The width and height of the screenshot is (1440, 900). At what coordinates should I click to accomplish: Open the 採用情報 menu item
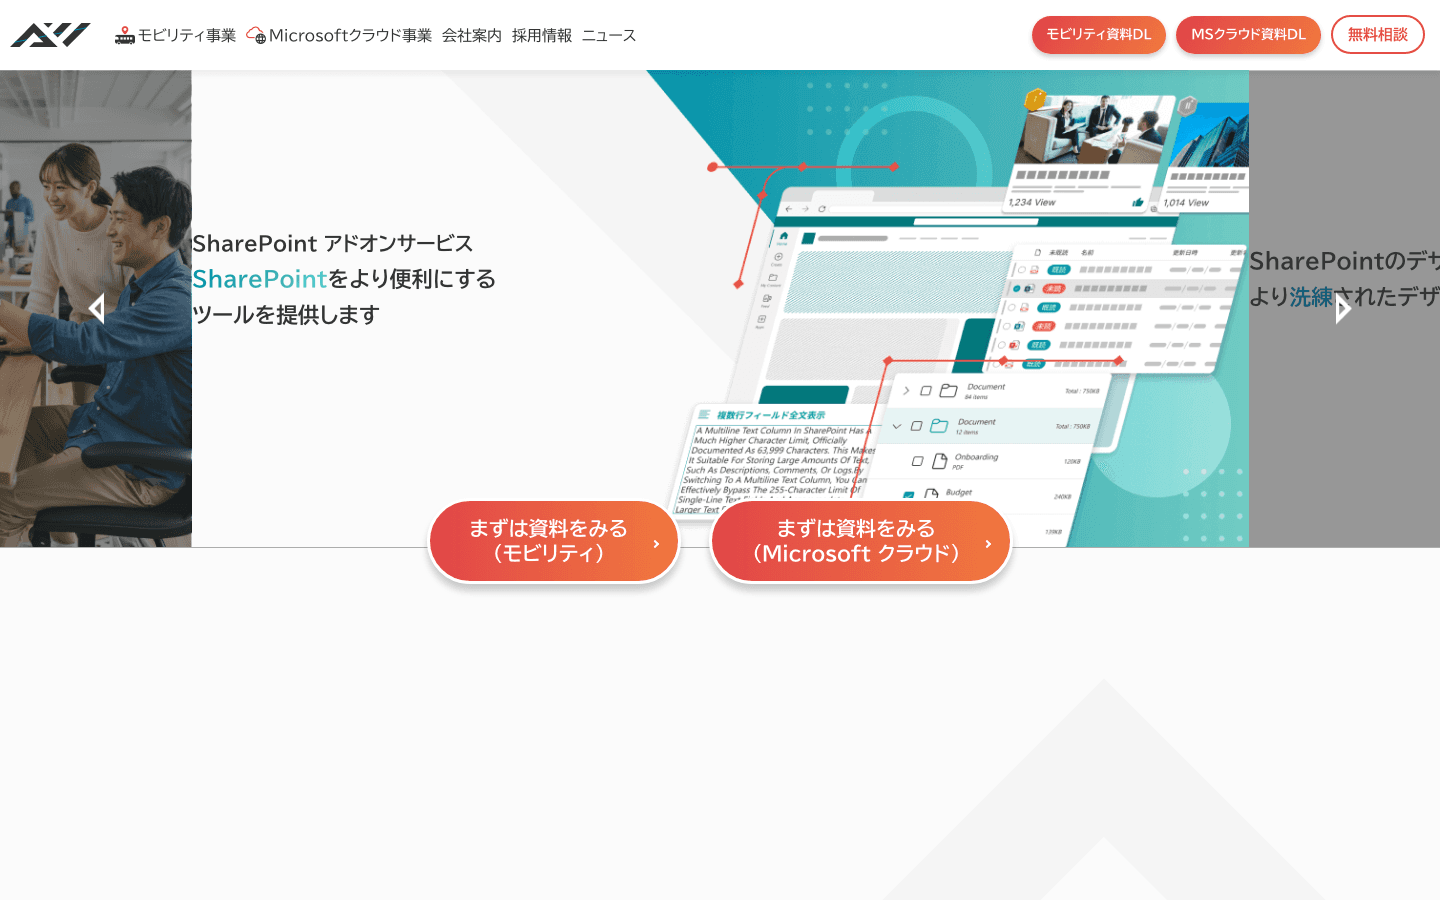pos(542,36)
